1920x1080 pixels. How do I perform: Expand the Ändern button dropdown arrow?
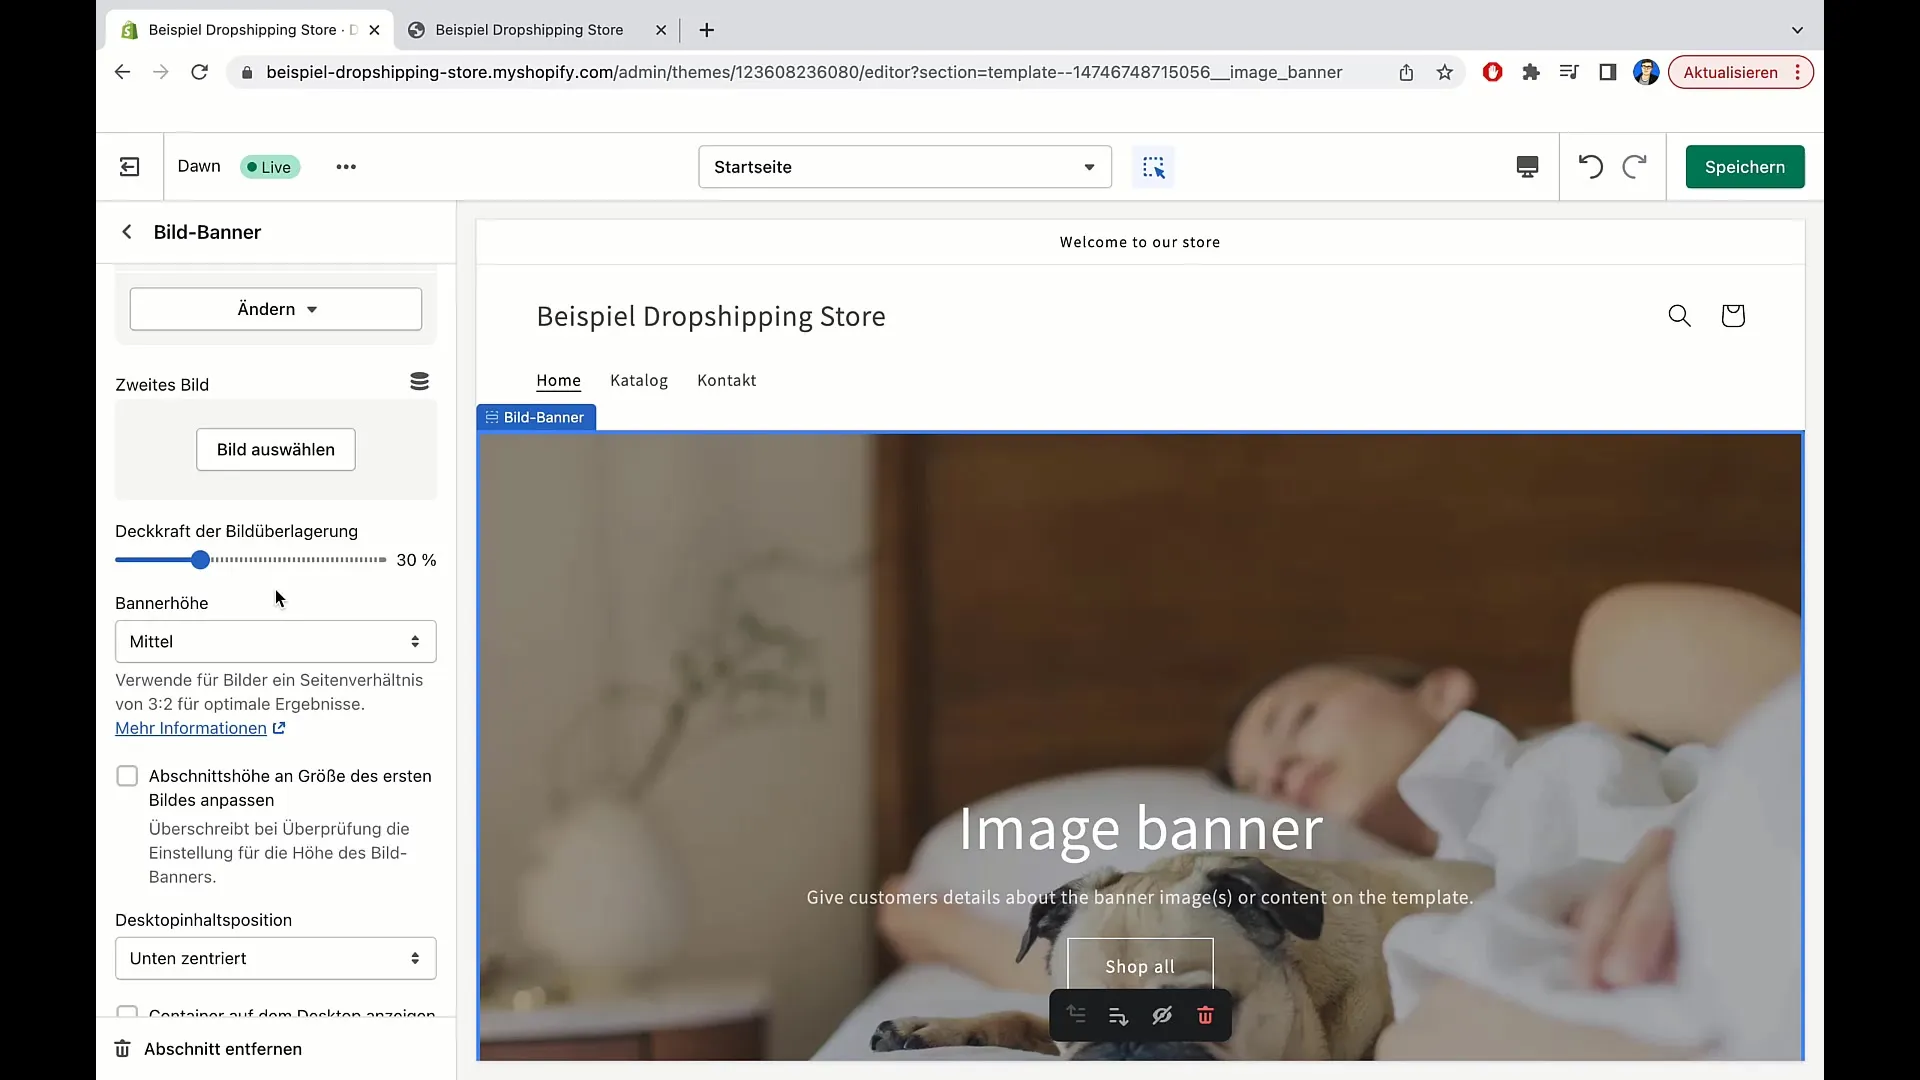[311, 309]
